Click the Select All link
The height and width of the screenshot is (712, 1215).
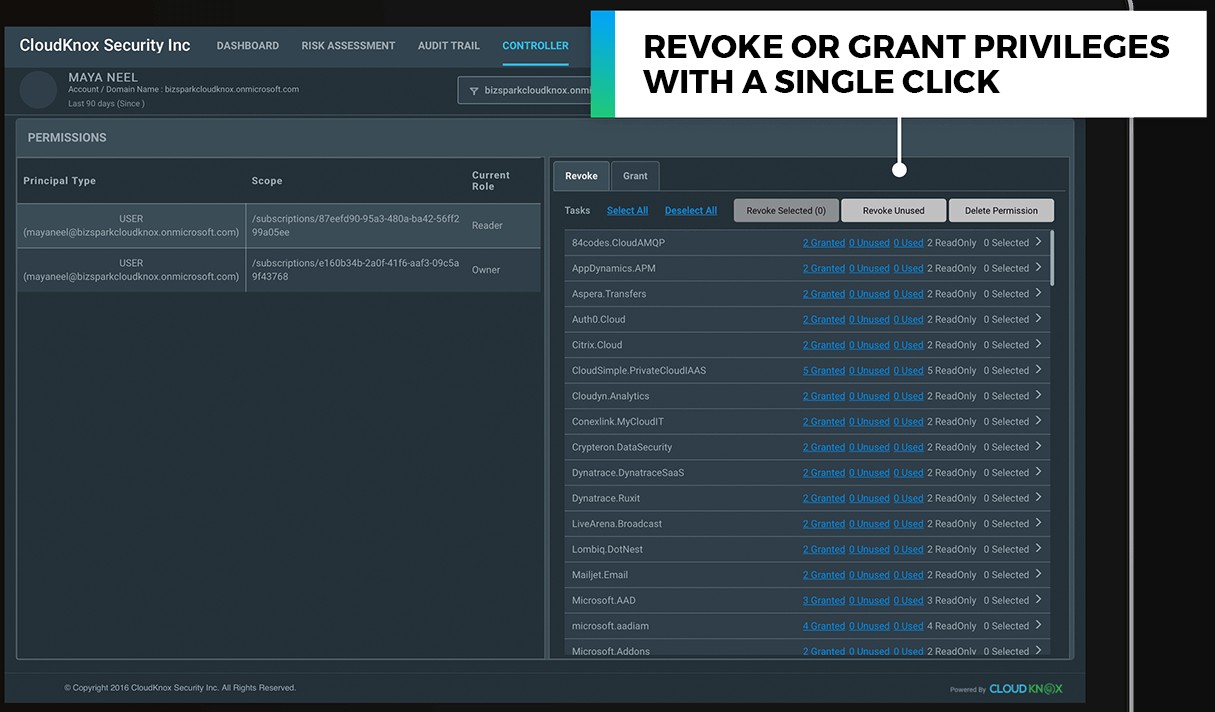[627, 211]
